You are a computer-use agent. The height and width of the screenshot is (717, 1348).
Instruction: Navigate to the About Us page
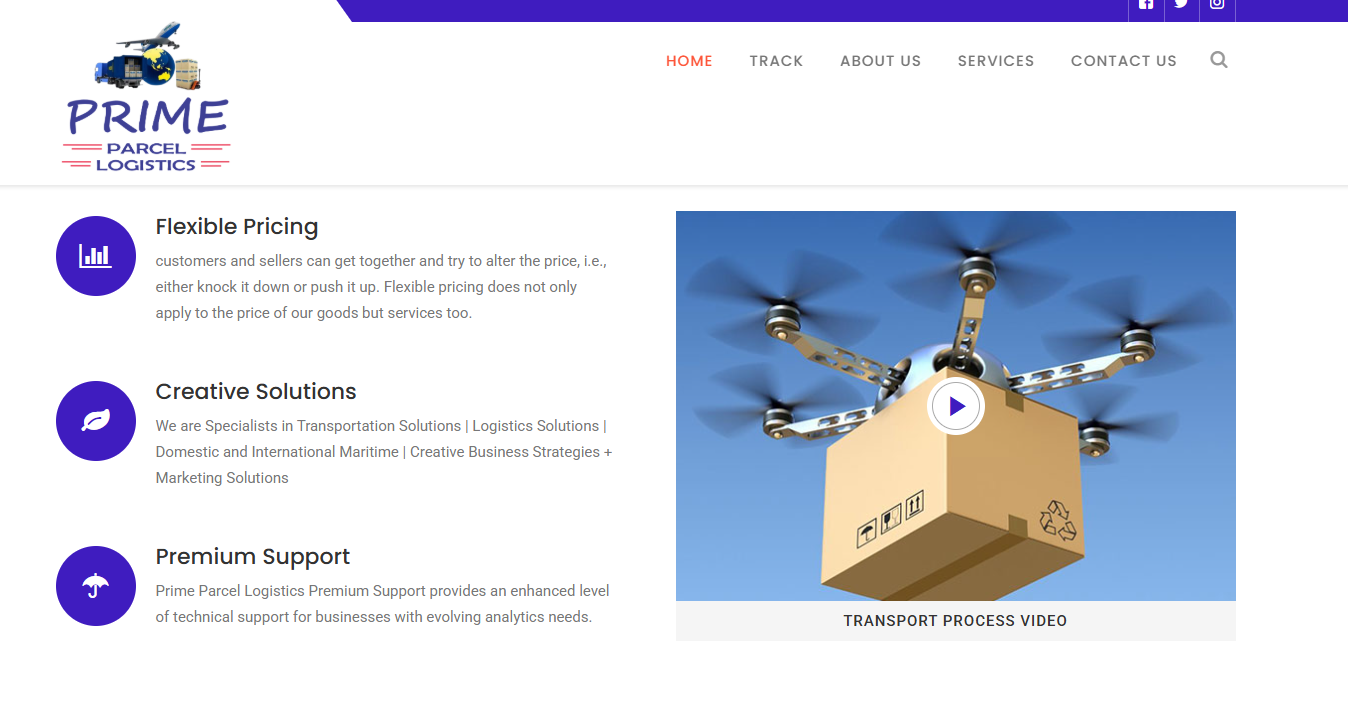tap(880, 61)
